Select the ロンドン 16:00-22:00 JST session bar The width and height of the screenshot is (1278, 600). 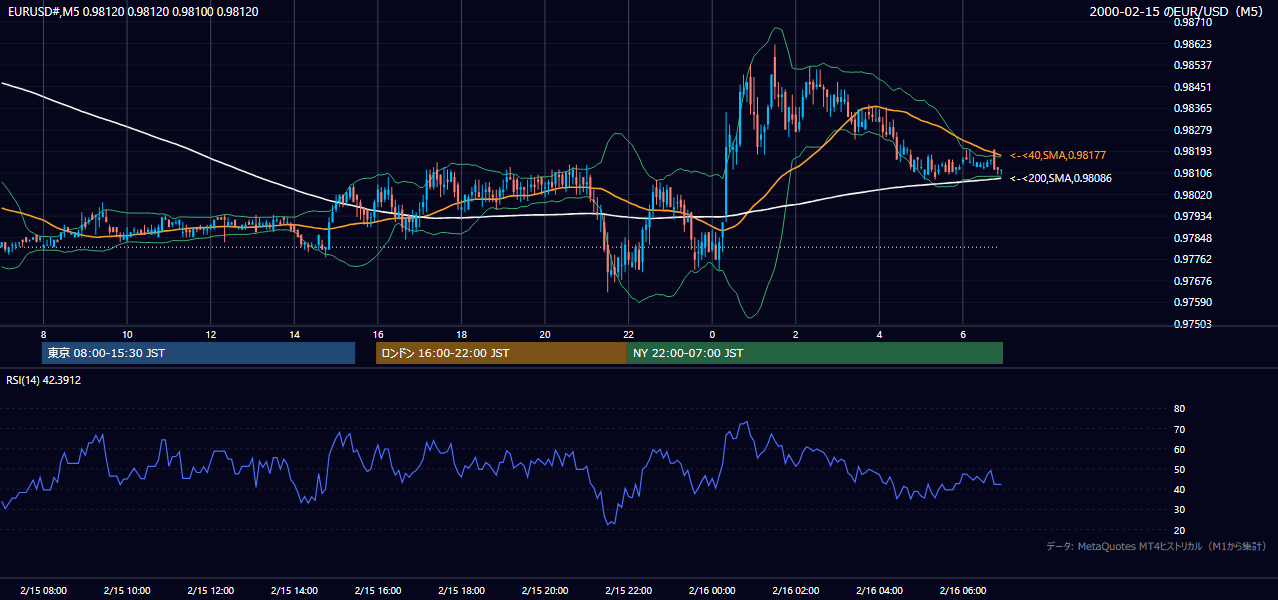point(501,353)
